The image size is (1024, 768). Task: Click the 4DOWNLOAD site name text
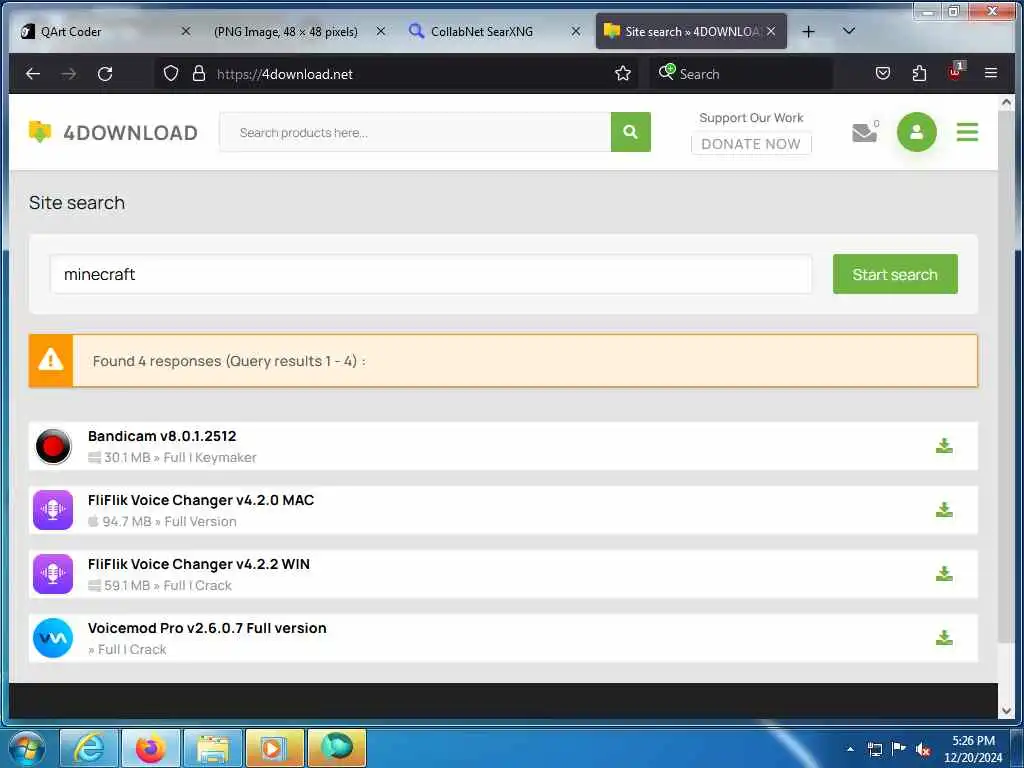[x=131, y=133]
